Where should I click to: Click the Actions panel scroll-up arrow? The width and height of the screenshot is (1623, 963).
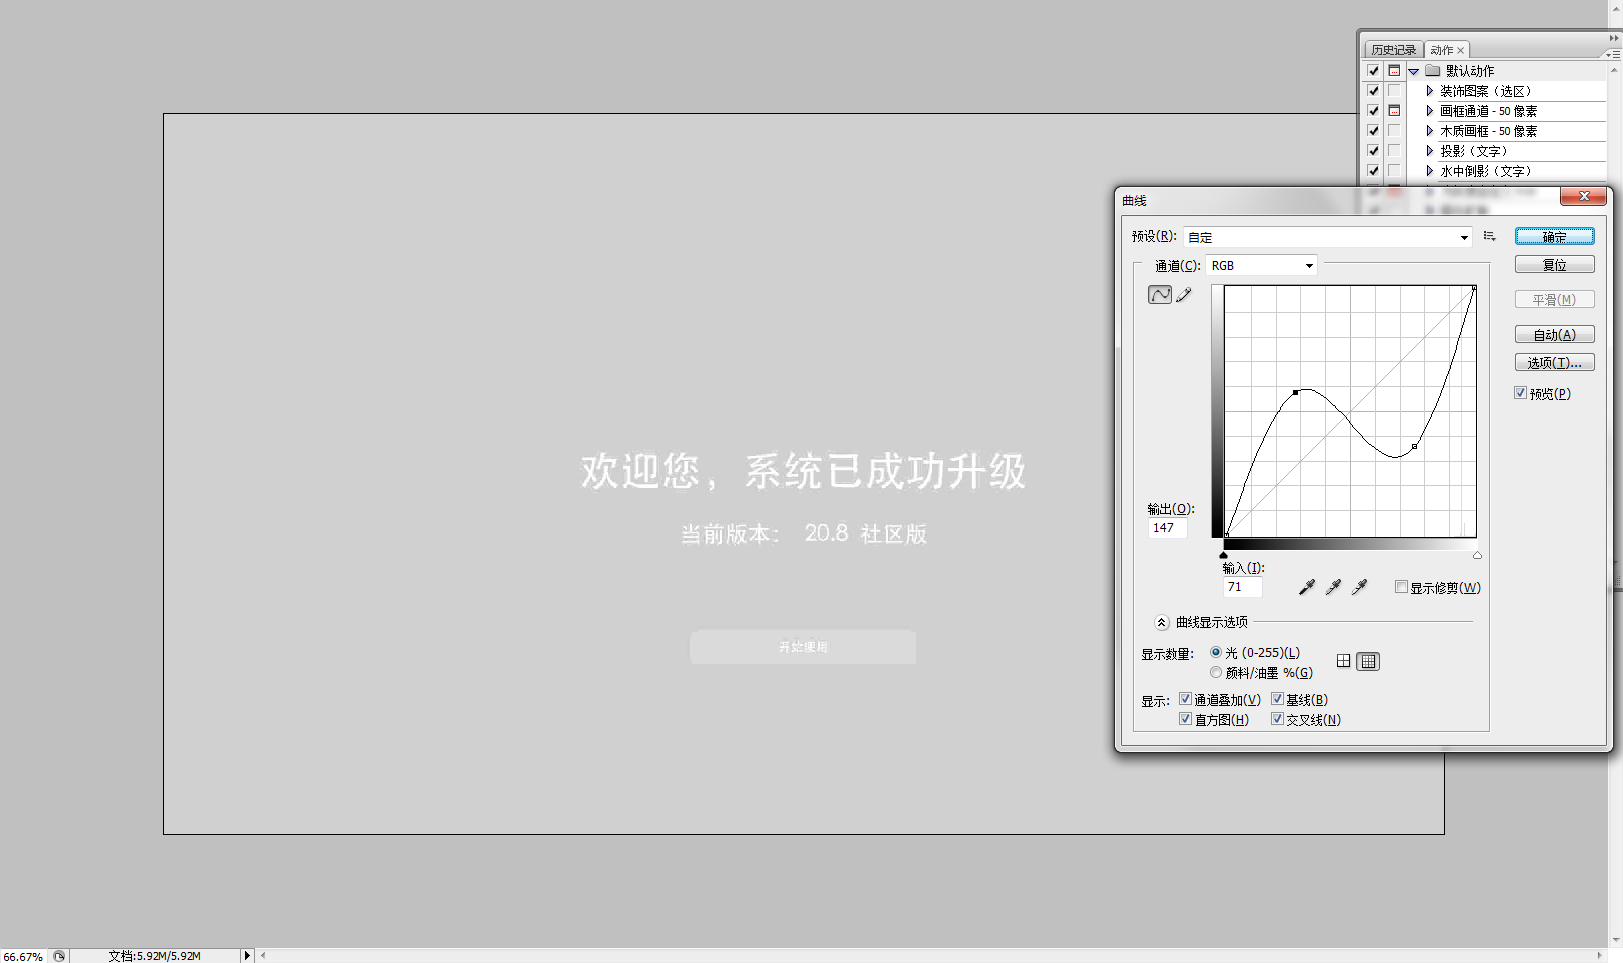pyautogui.click(x=1614, y=71)
